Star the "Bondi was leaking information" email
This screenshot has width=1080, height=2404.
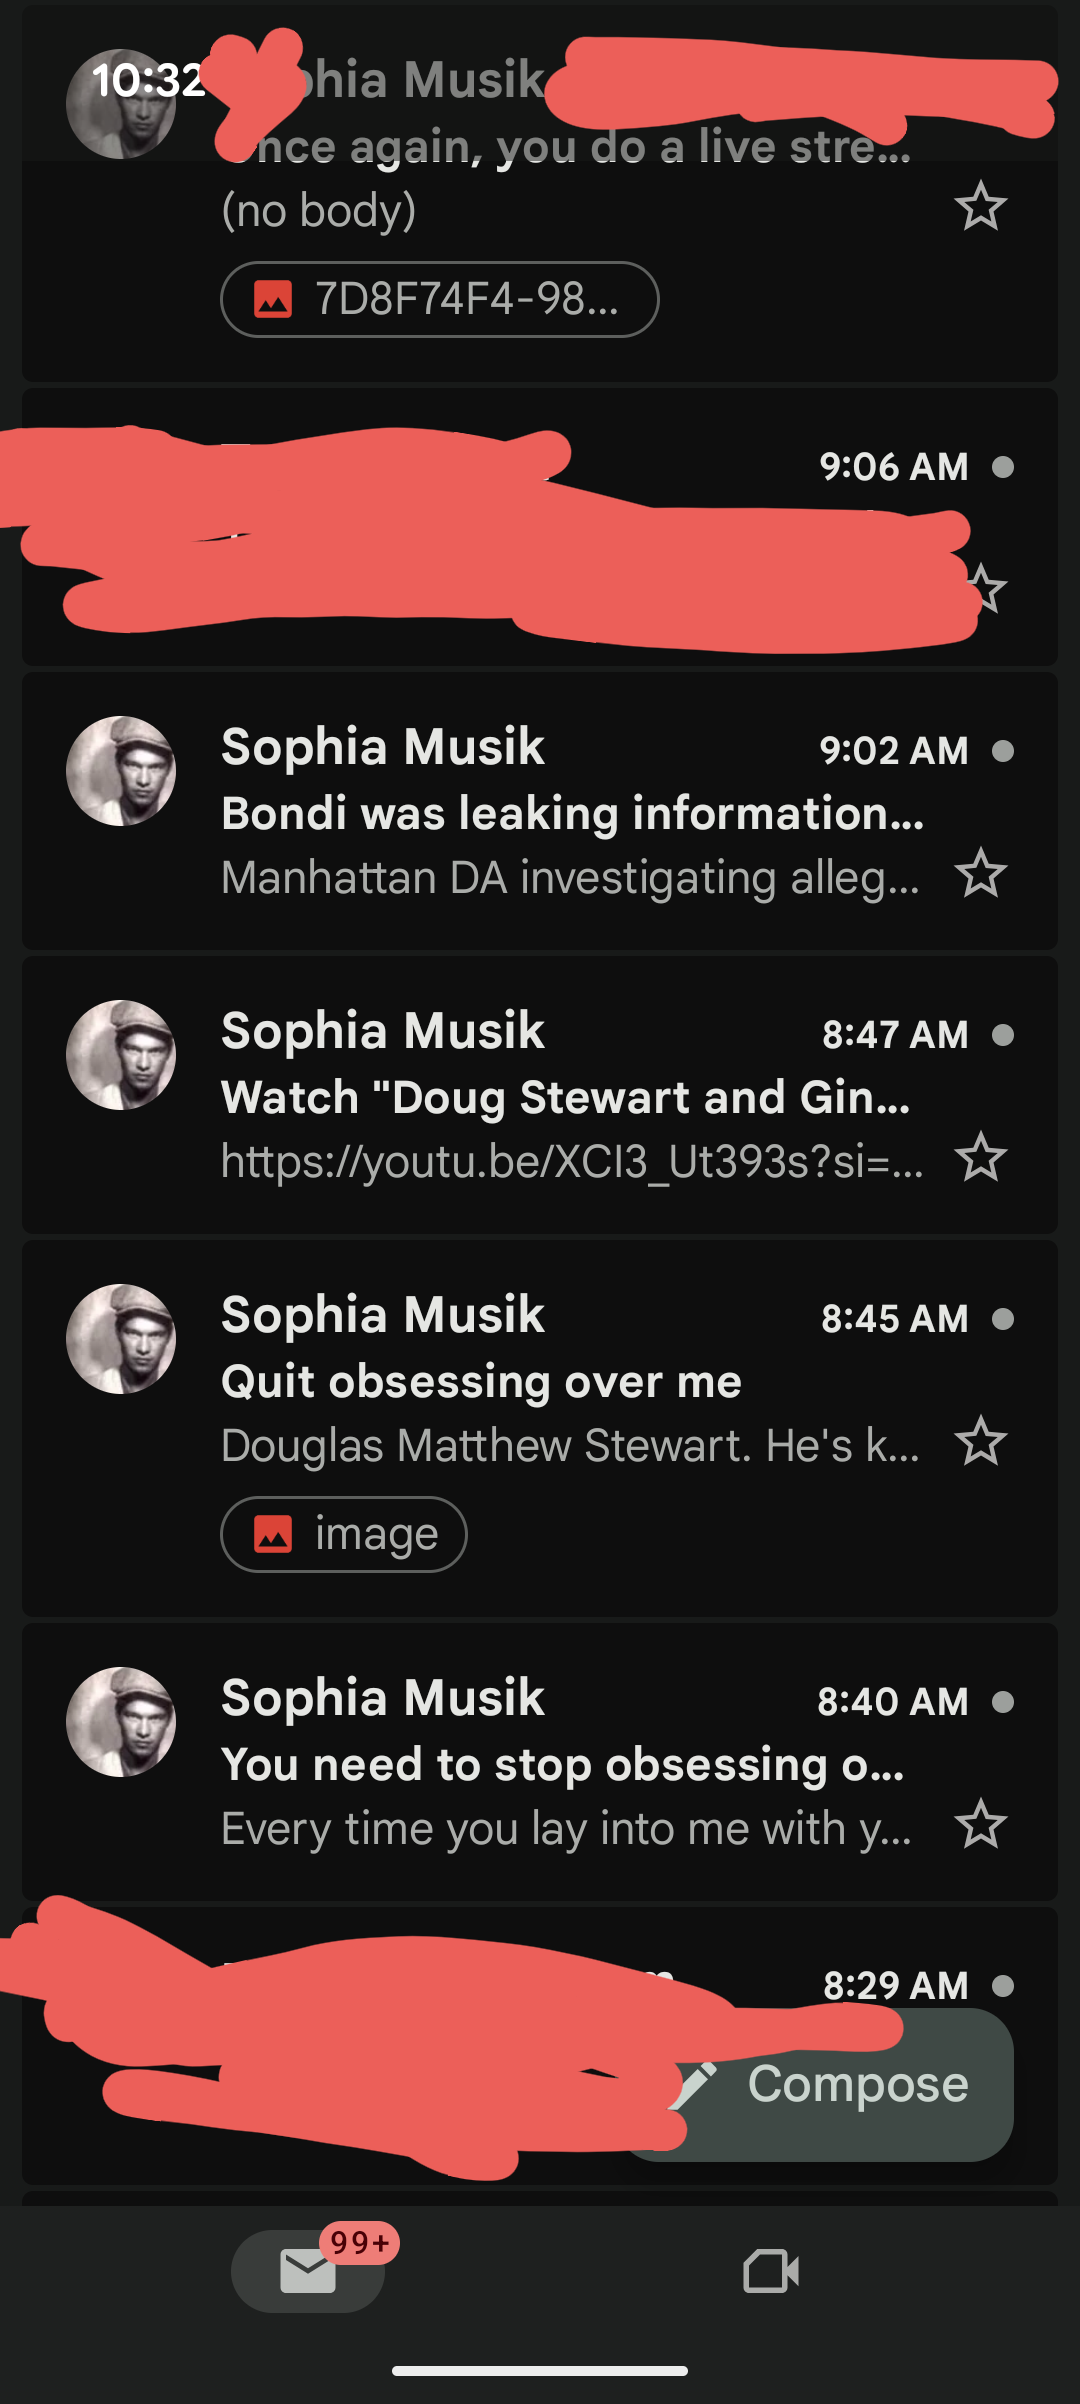(x=980, y=874)
